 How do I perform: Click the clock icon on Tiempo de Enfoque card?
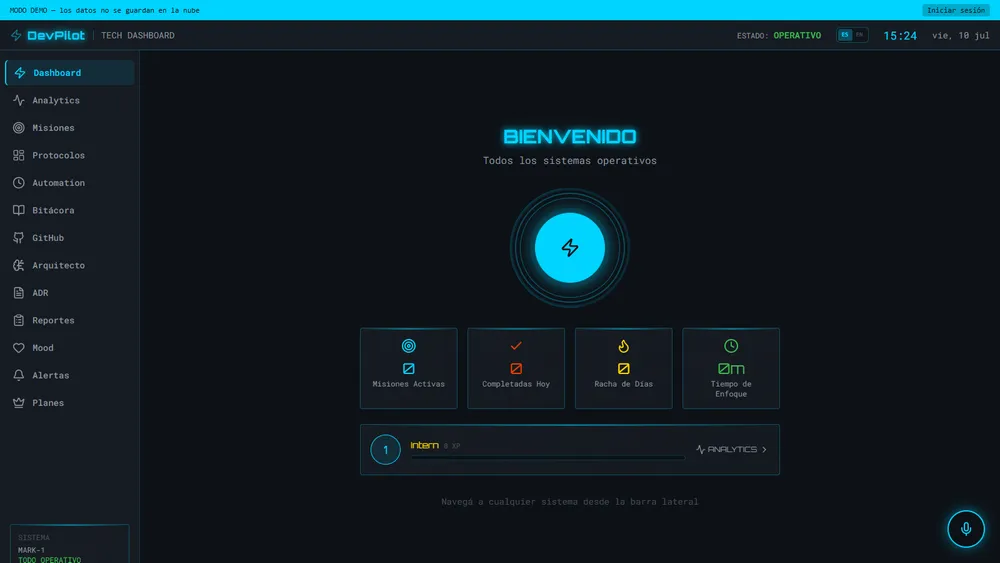pos(731,346)
